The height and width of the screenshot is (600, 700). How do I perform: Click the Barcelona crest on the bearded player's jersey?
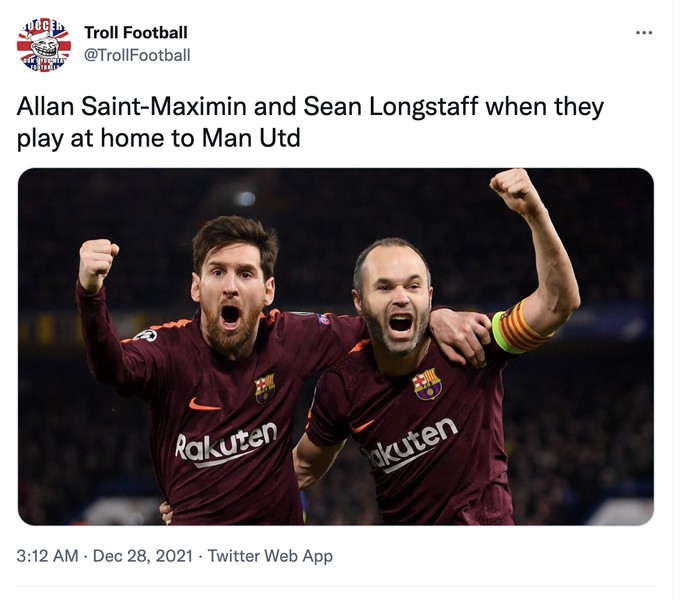265,388
